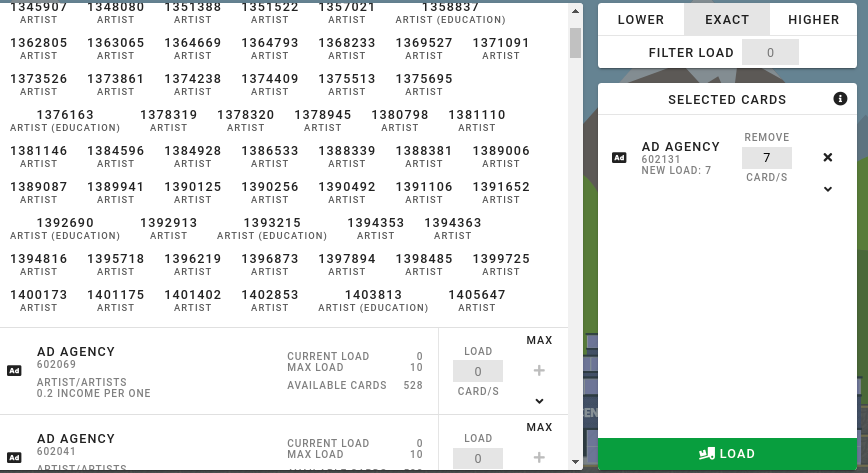Click the Ad icon of Ad Agency 602041

pyautogui.click(x=14, y=457)
